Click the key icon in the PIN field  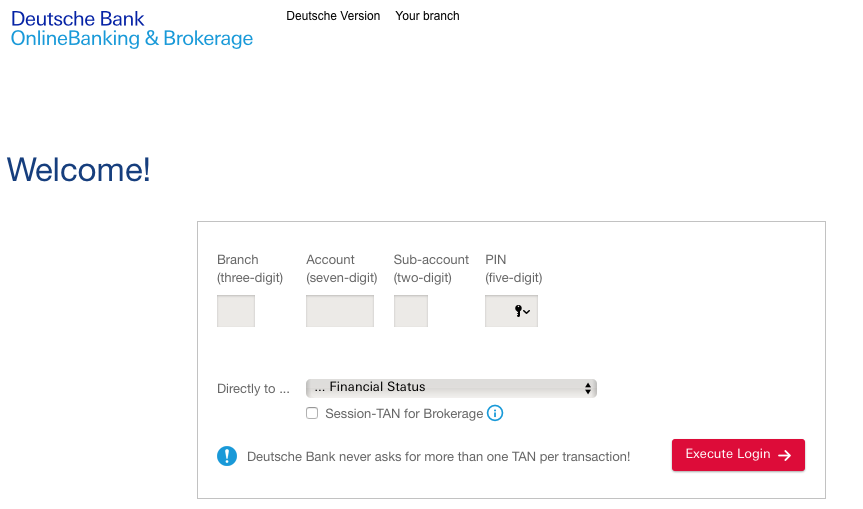pos(518,311)
